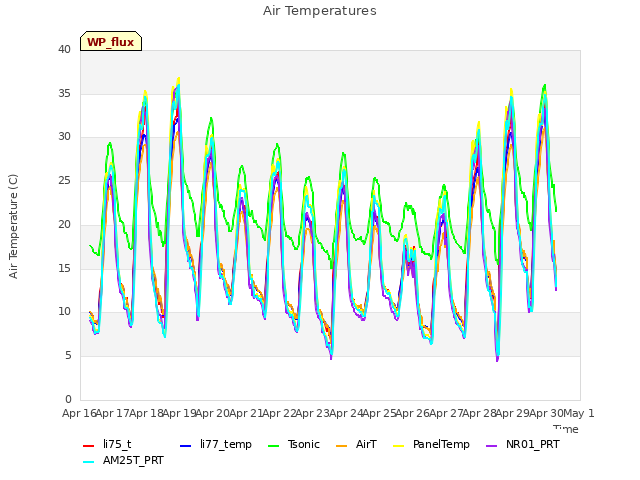Image resolution: width=640 pixels, height=480 pixels.
Task: Click the 20 y-axis tick label
Action: [x=64, y=224]
